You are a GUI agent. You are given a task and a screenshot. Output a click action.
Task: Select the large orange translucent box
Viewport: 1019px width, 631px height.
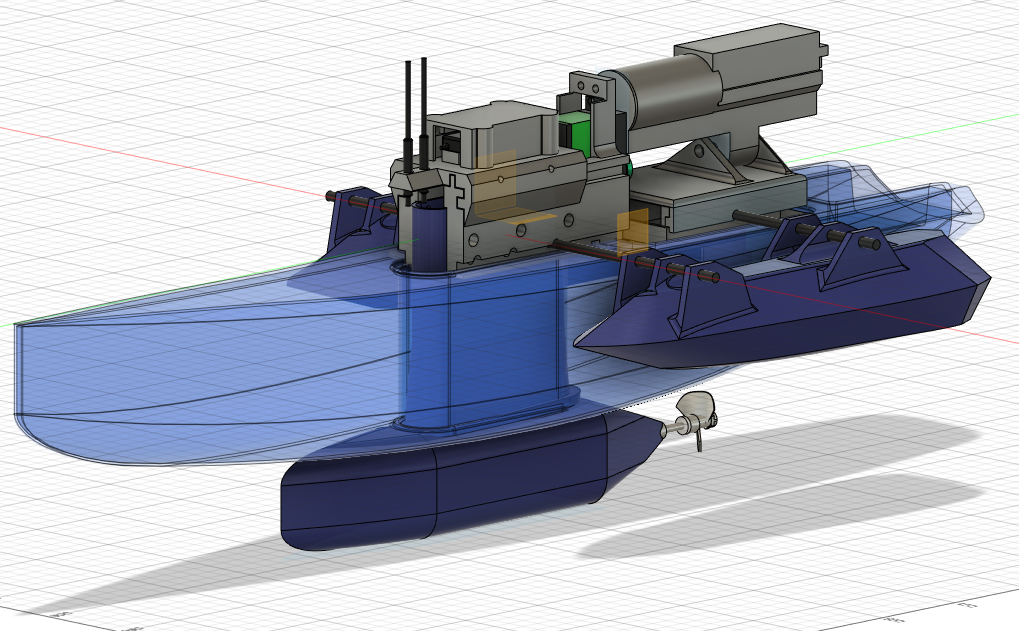coord(498,184)
